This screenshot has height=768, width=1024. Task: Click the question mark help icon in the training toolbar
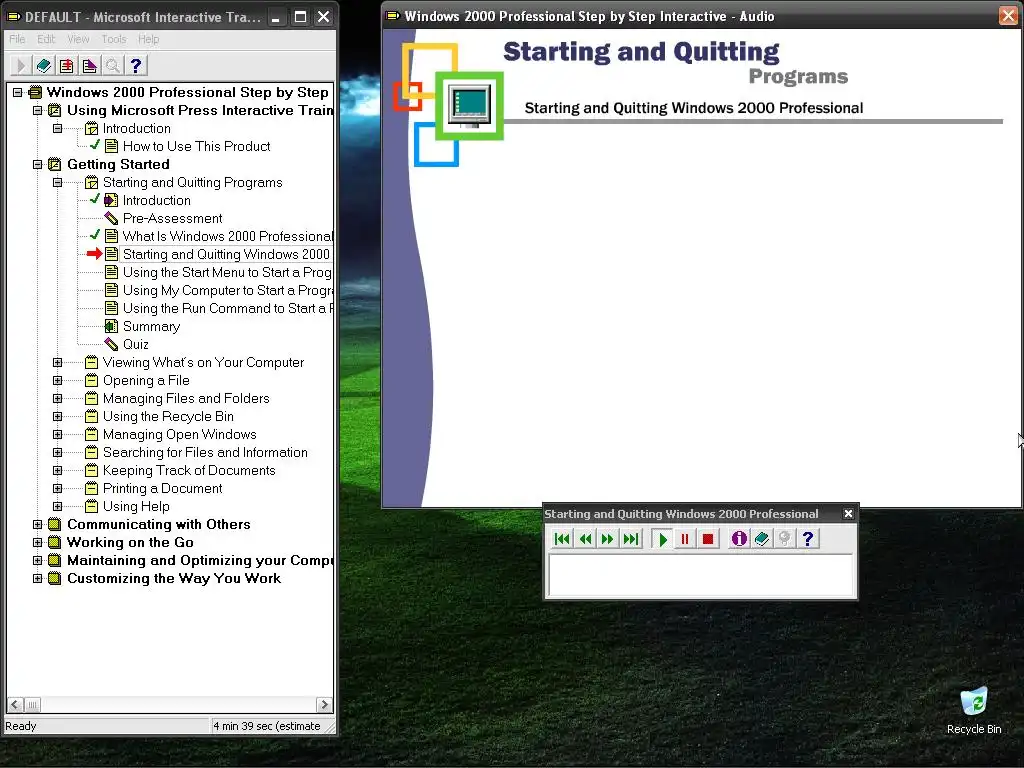point(136,65)
